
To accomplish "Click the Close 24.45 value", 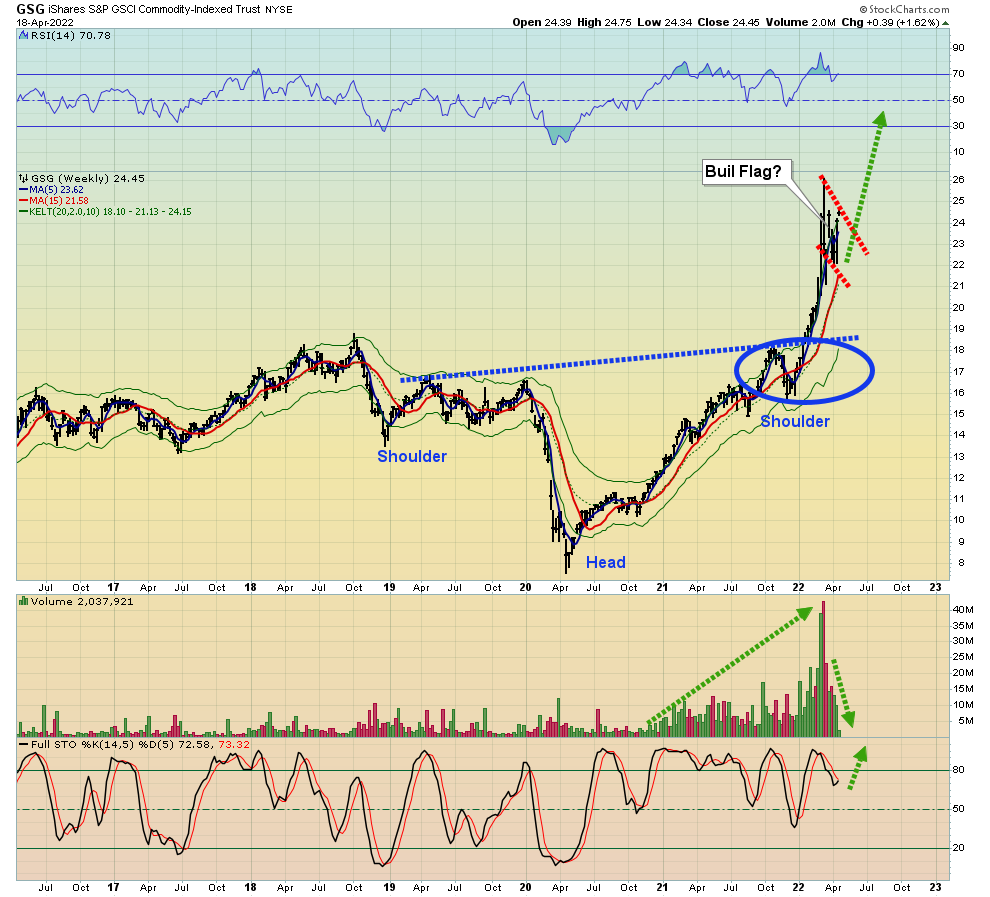I will [x=729, y=23].
